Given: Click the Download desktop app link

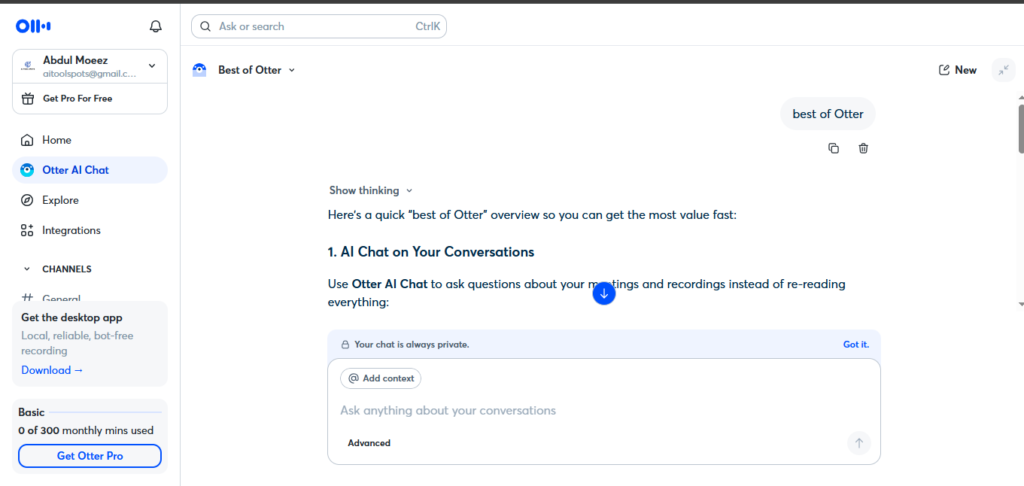Looking at the screenshot, I should [52, 370].
